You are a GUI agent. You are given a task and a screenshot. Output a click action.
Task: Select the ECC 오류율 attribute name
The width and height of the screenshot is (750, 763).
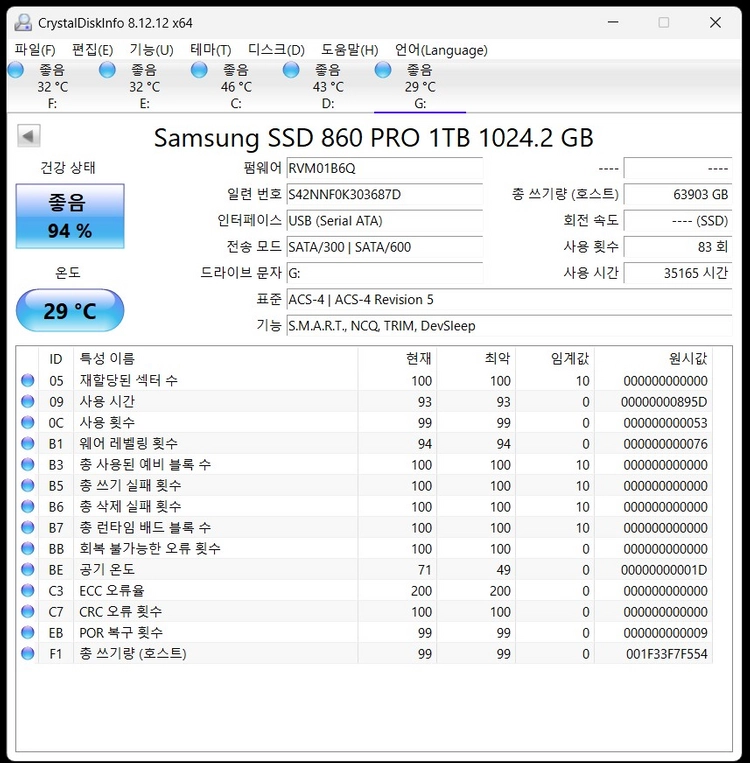click(112, 590)
